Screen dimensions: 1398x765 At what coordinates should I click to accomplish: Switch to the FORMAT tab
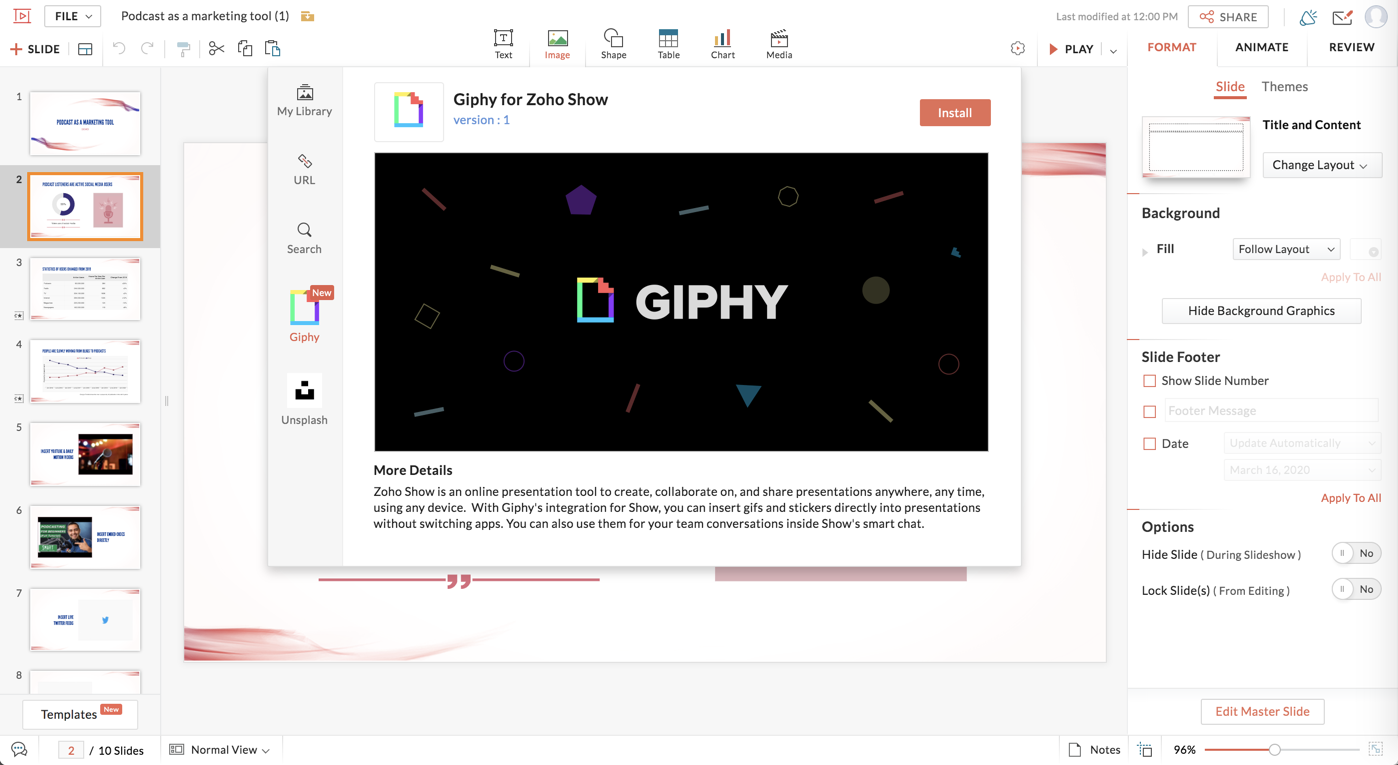1172,47
